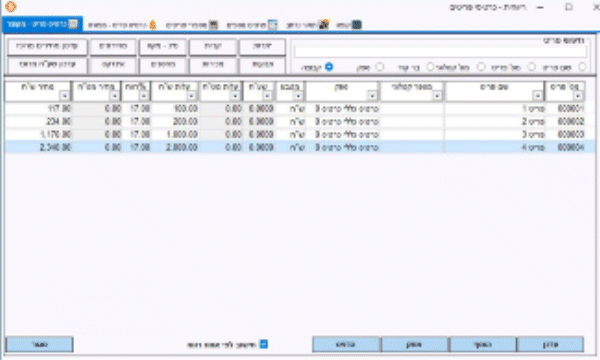This screenshot has height=360, width=600.
Task: Open the shekel price column filter dropdown
Action: click(x=64, y=96)
